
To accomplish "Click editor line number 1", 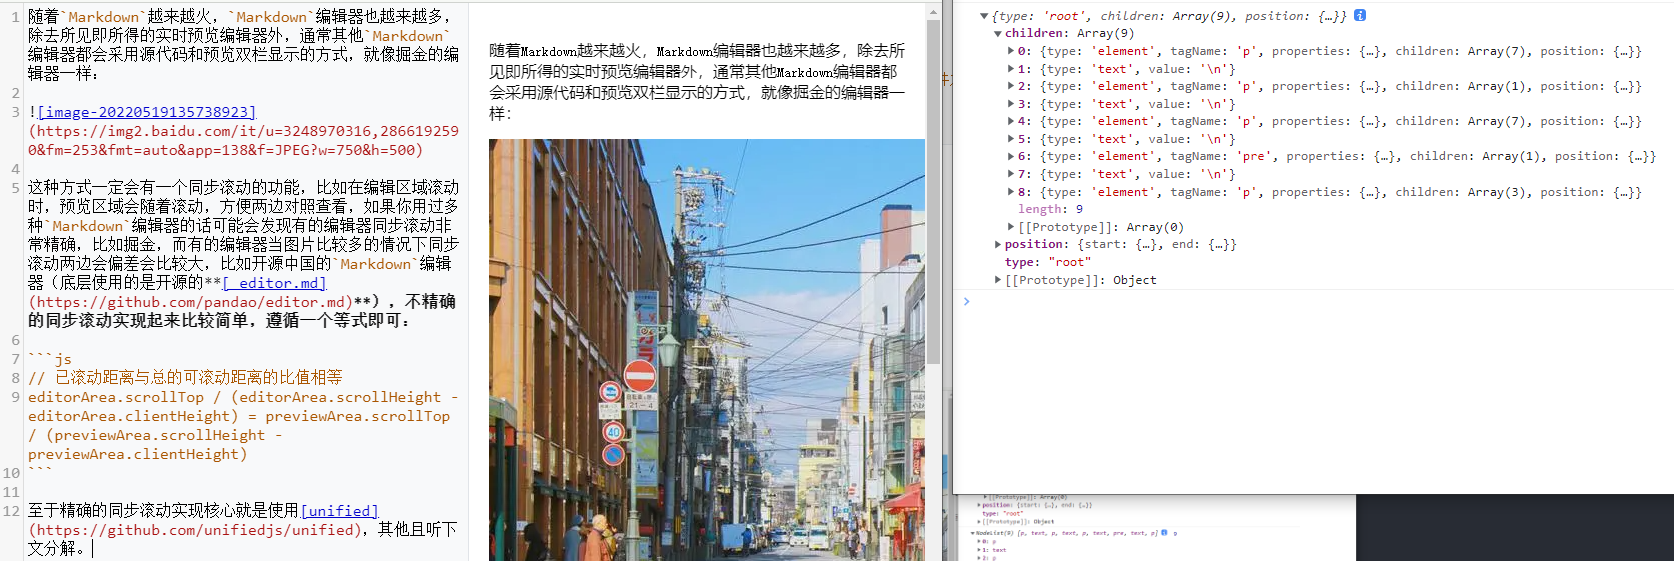I will 15,17.
